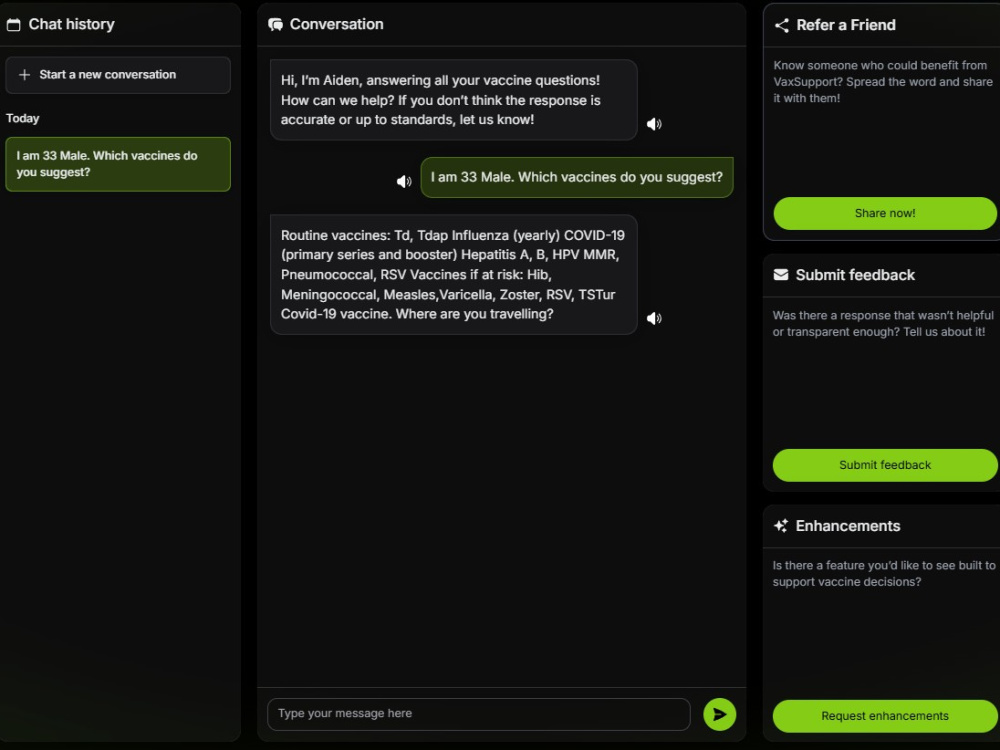Play audio for Aiden's greeting message
1000x750 pixels.
pyautogui.click(x=654, y=124)
